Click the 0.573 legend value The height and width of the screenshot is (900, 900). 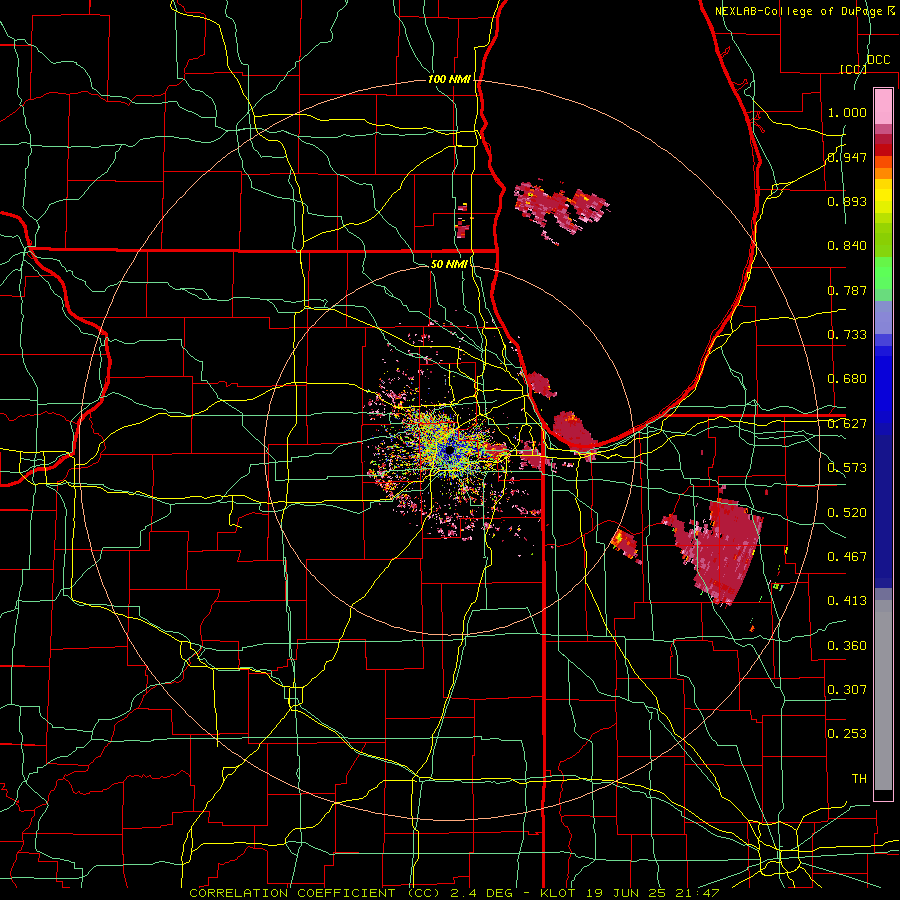pos(847,468)
